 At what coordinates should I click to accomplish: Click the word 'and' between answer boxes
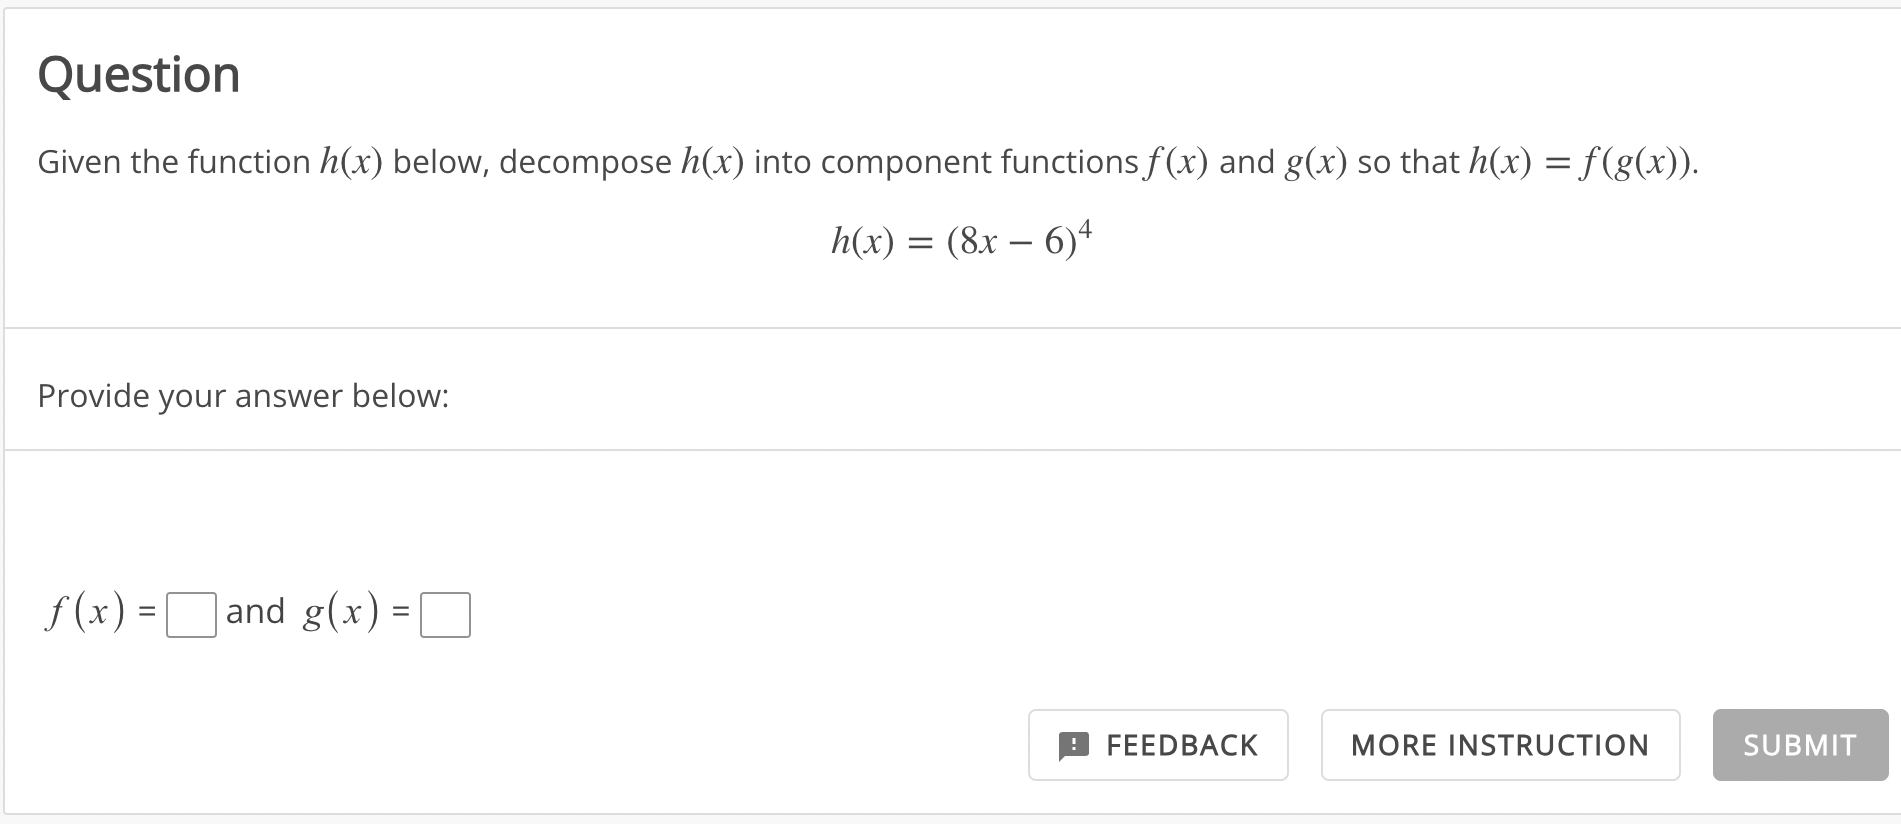tap(255, 611)
